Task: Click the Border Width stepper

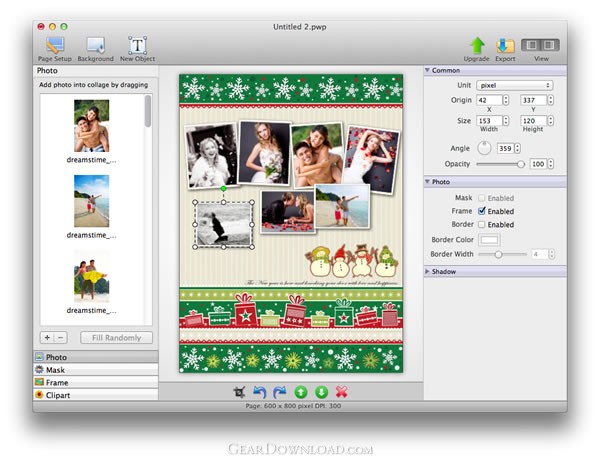Action: coord(551,254)
